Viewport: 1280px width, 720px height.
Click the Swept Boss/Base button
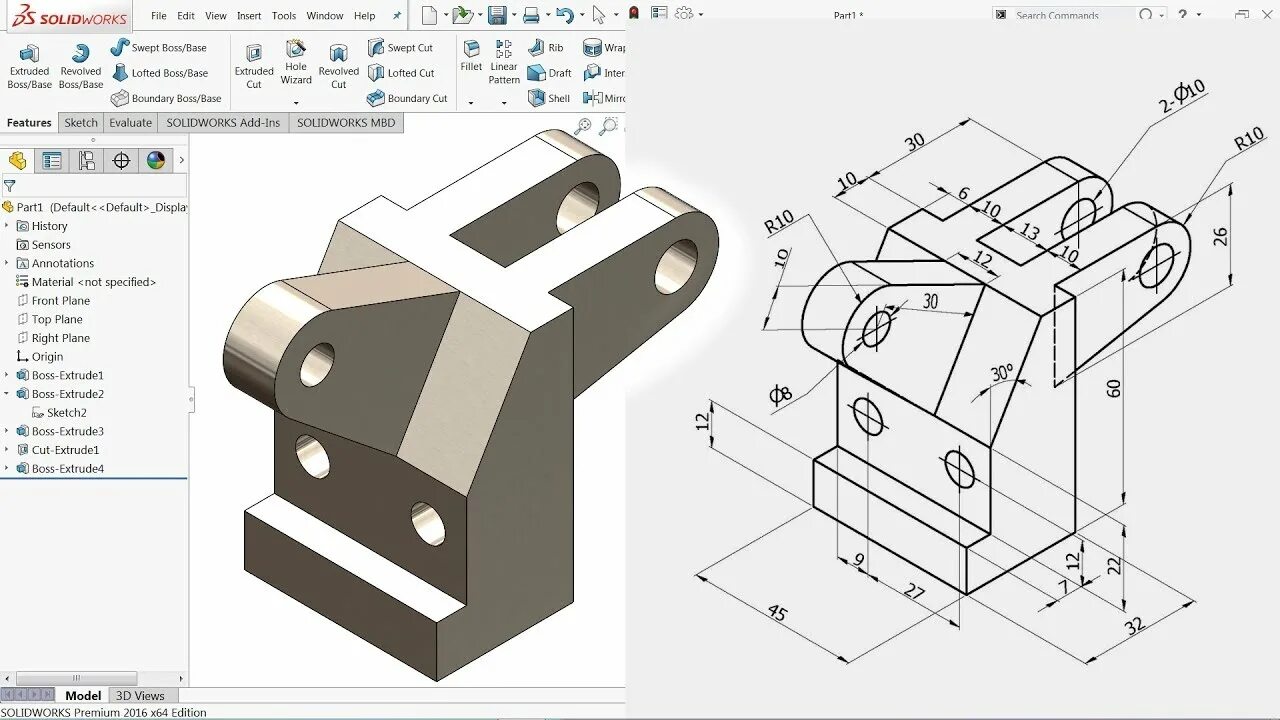pyautogui.click(x=159, y=48)
